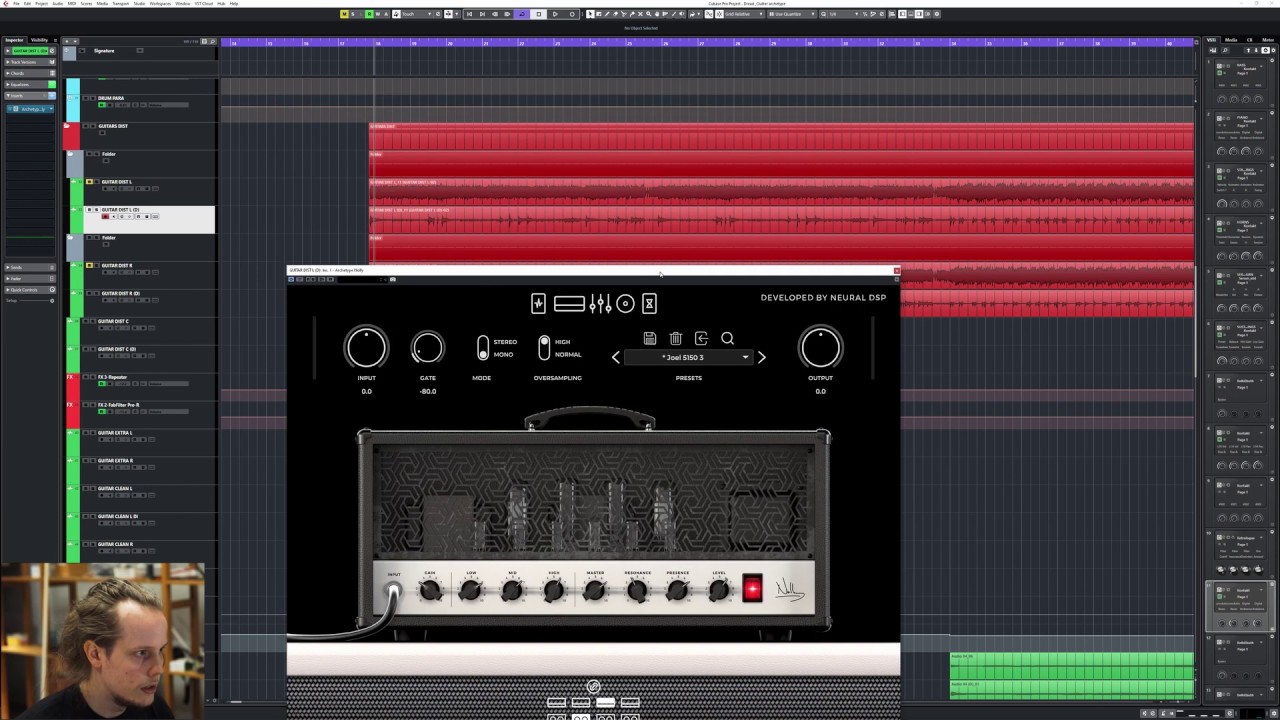This screenshot has width=1280, height=720.
Task: Search presets with the magnifier icon
Action: coord(728,338)
